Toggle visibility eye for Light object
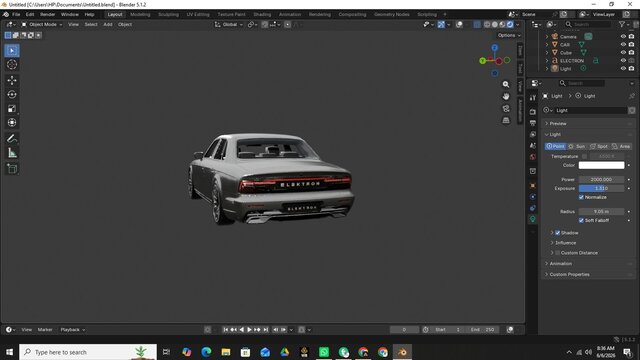Image resolution: width=640 pixels, height=360 pixels. [623, 69]
